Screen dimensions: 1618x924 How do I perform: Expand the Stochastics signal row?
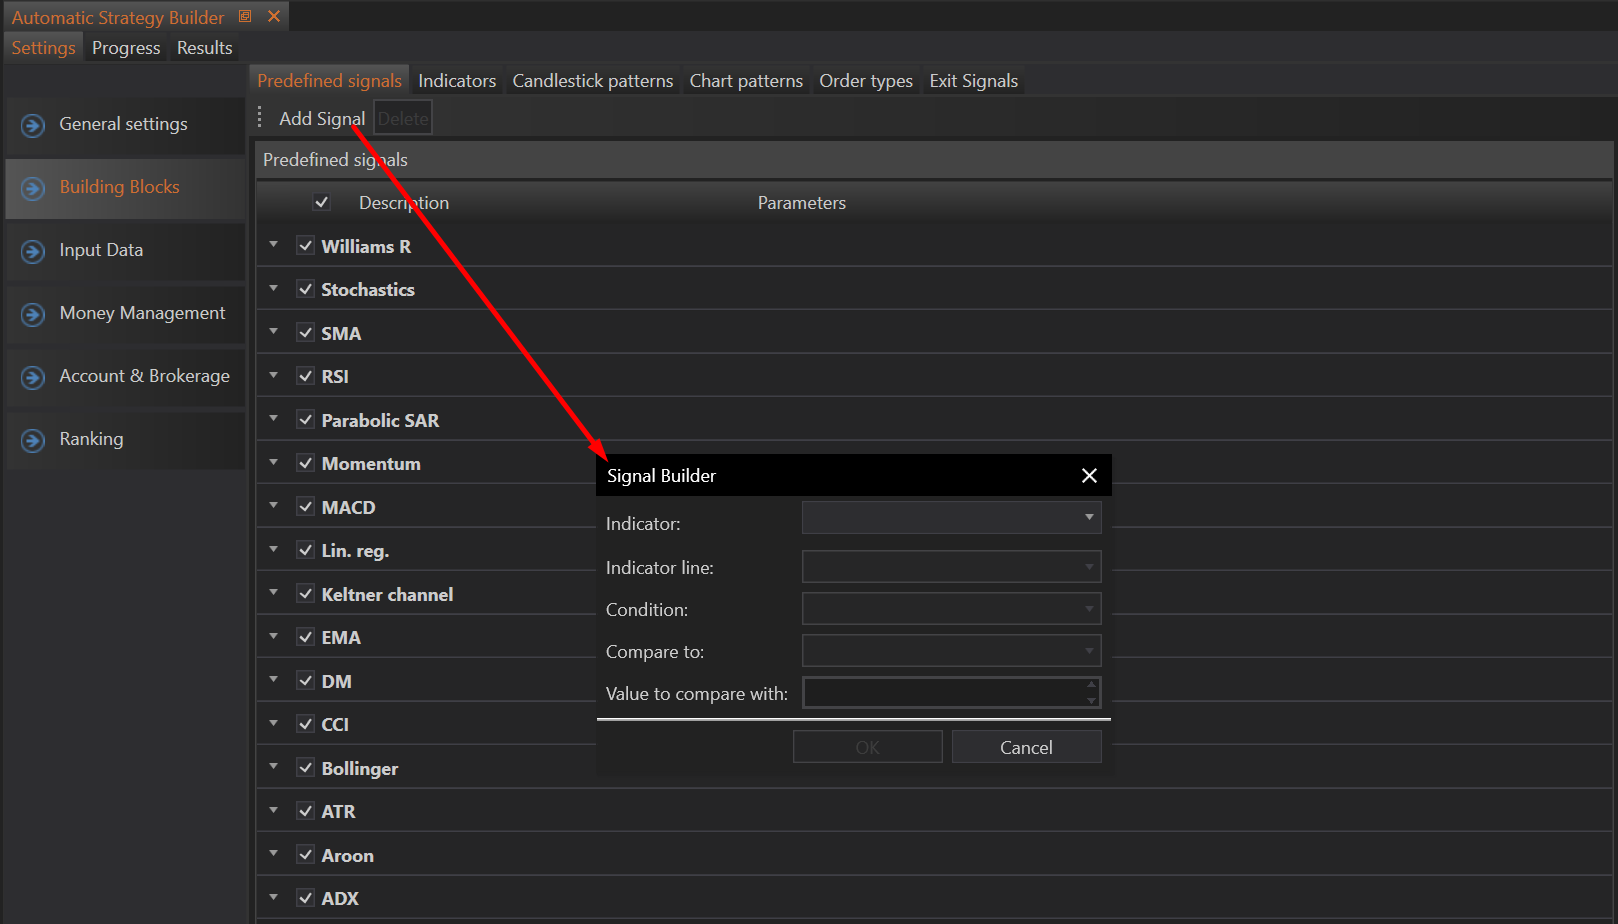[x=273, y=288]
